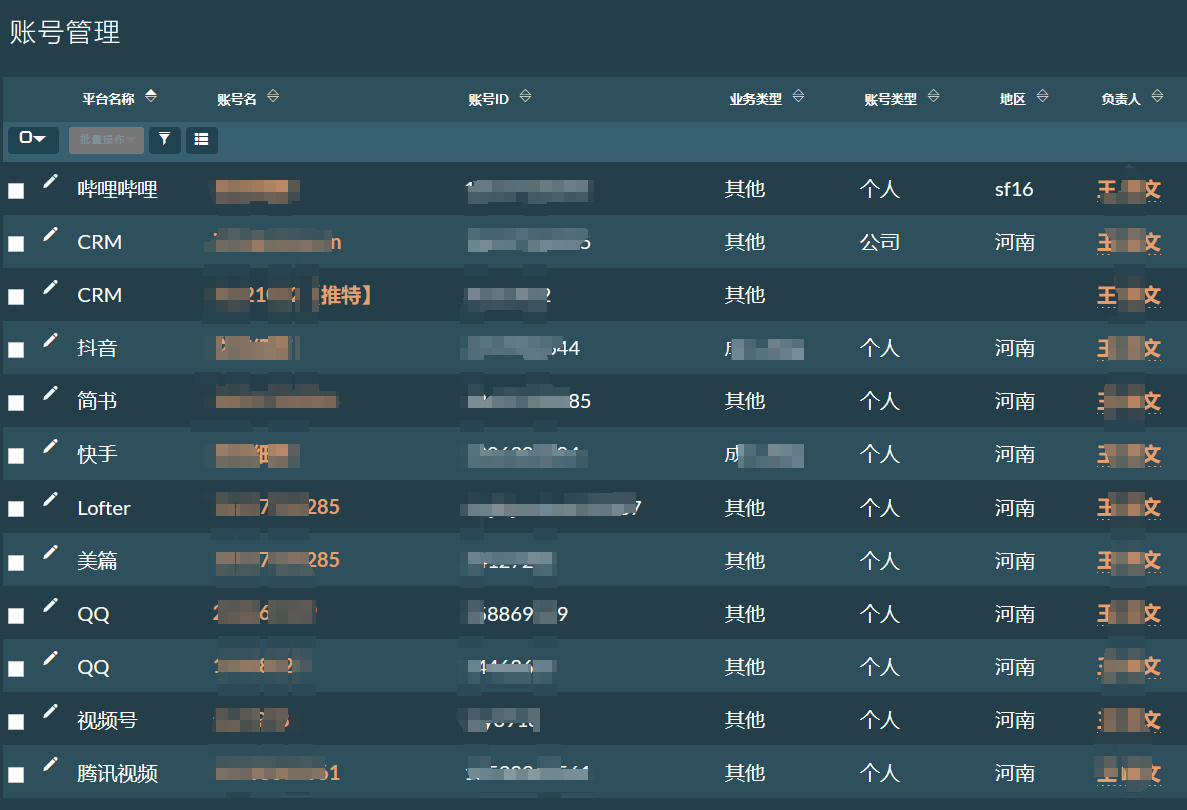Edit the 哔哩哔哩 row with pencil icon

pos(50,181)
